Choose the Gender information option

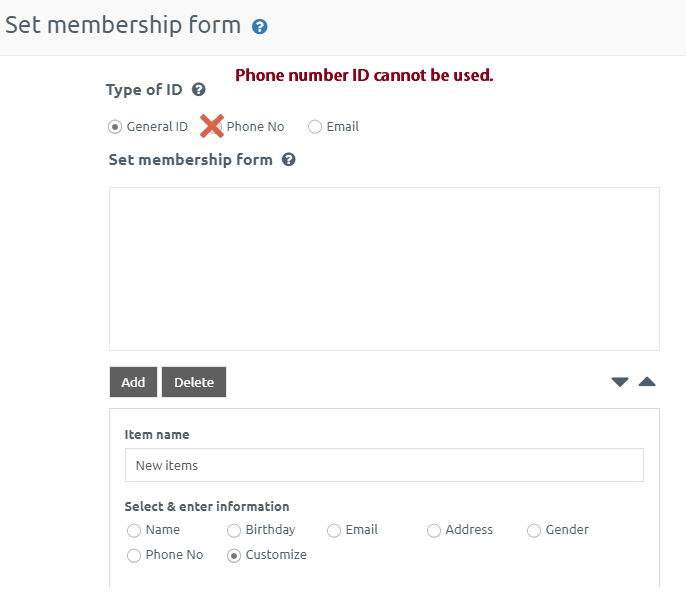coord(534,530)
